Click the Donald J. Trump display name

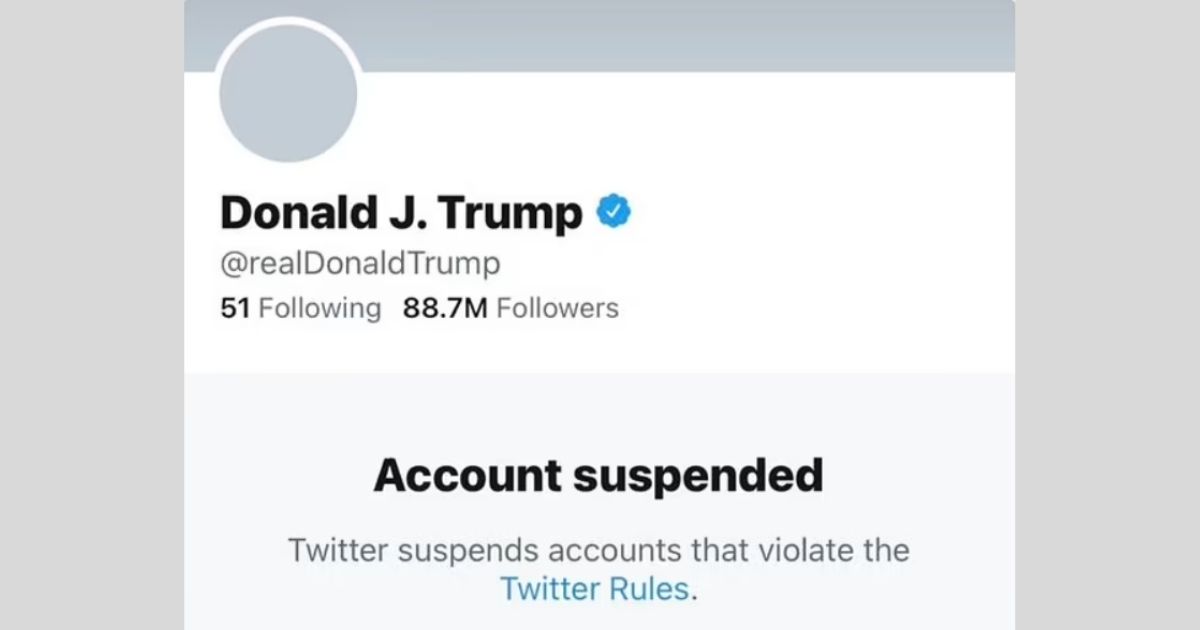pos(401,213)
